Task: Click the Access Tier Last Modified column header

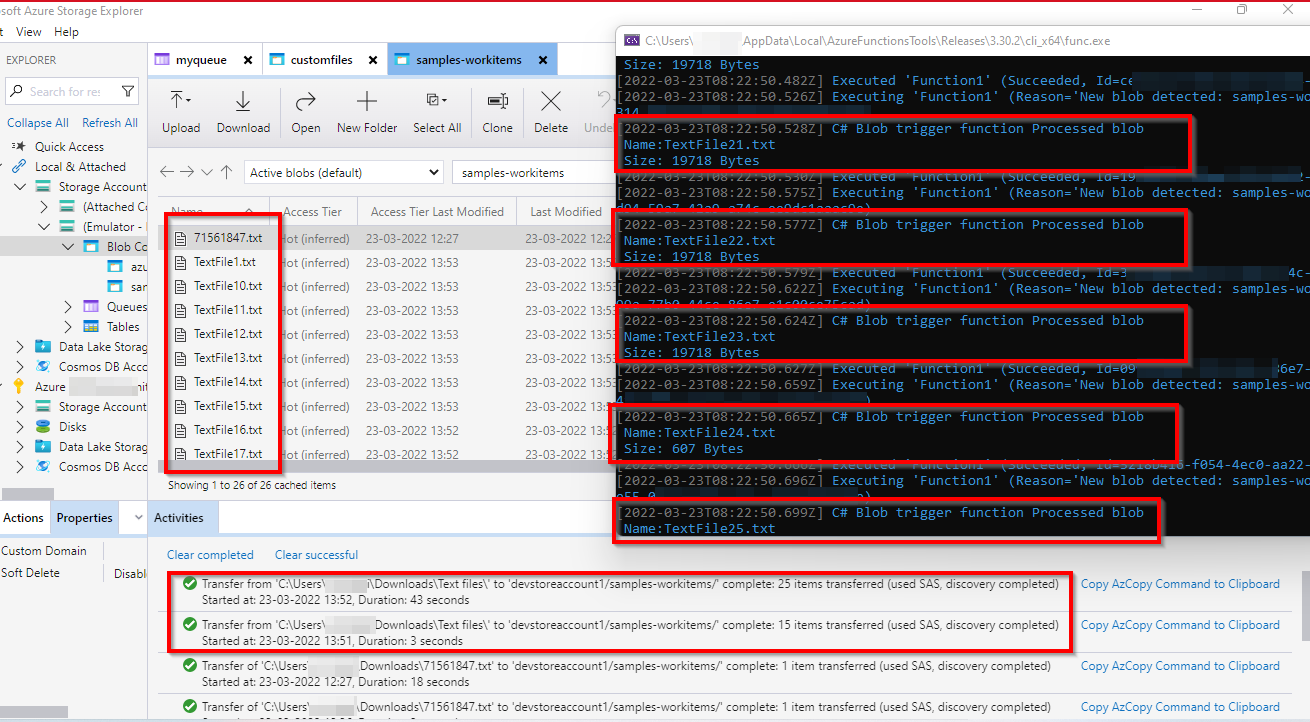Action: [x=437, y=212]
